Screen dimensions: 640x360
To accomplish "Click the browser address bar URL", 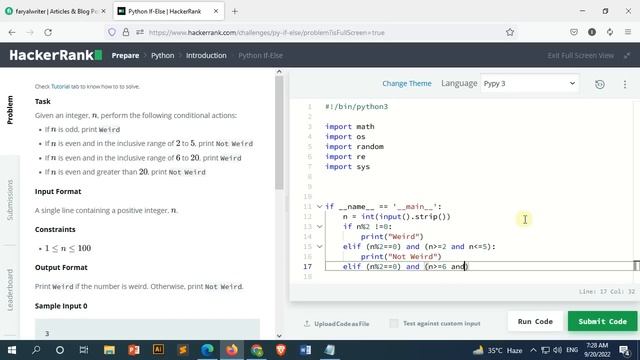I will tap(267, 32).
